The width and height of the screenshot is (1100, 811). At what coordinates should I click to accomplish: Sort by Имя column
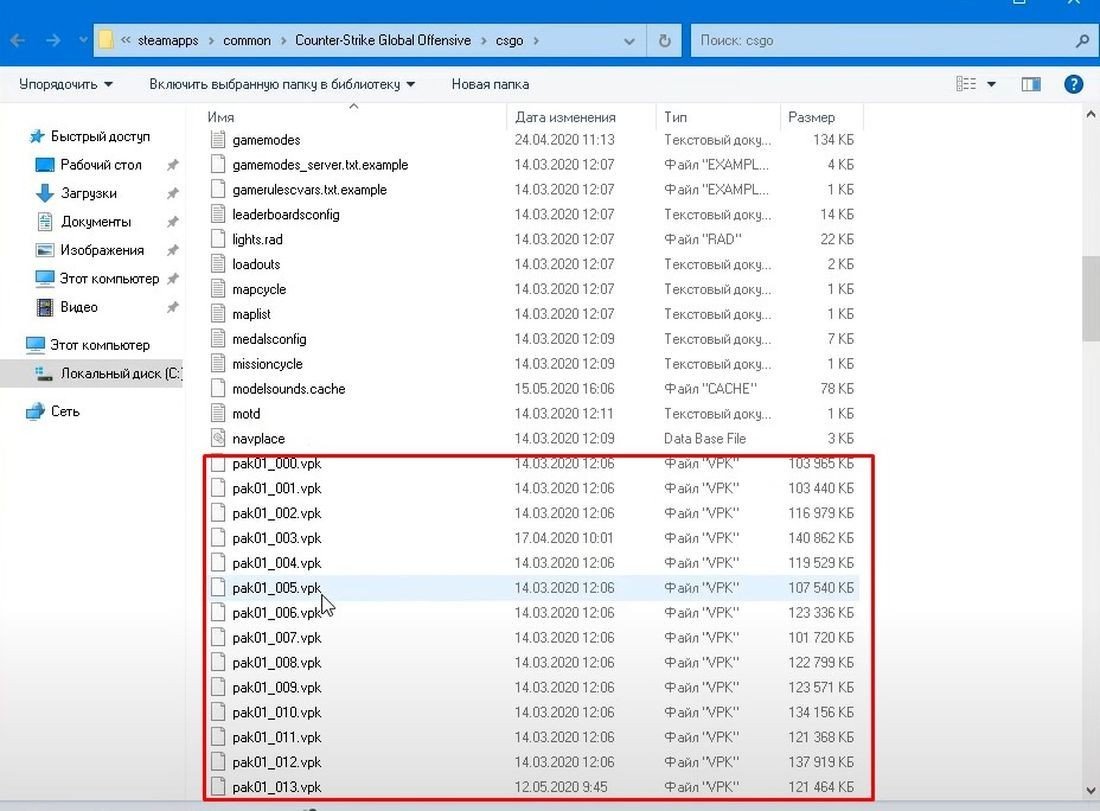pyautogui.click(x=220, y=117)
